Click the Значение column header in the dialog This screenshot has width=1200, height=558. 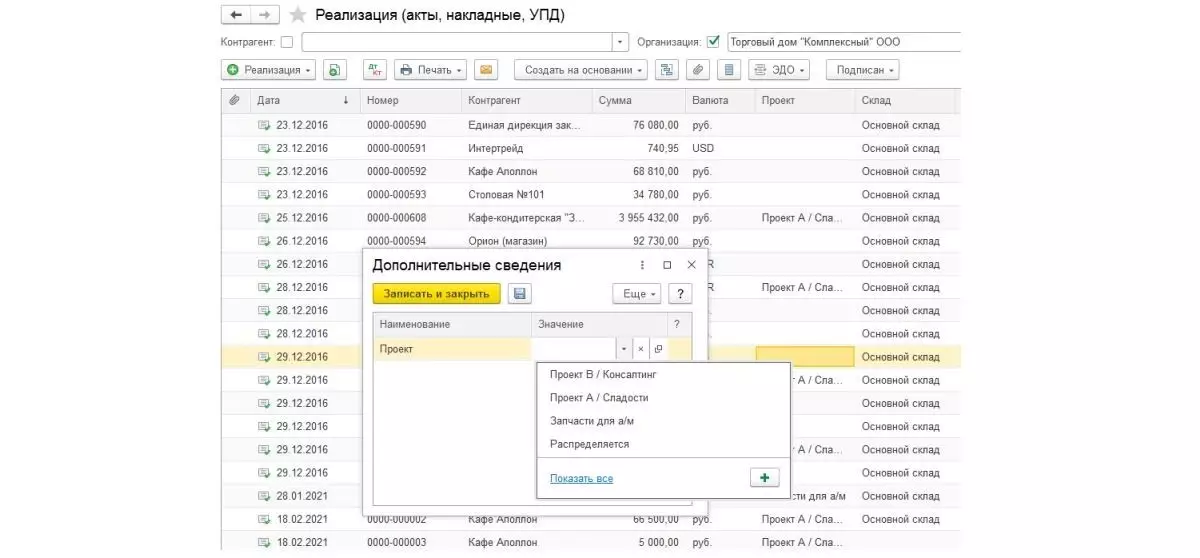[600, 324]
